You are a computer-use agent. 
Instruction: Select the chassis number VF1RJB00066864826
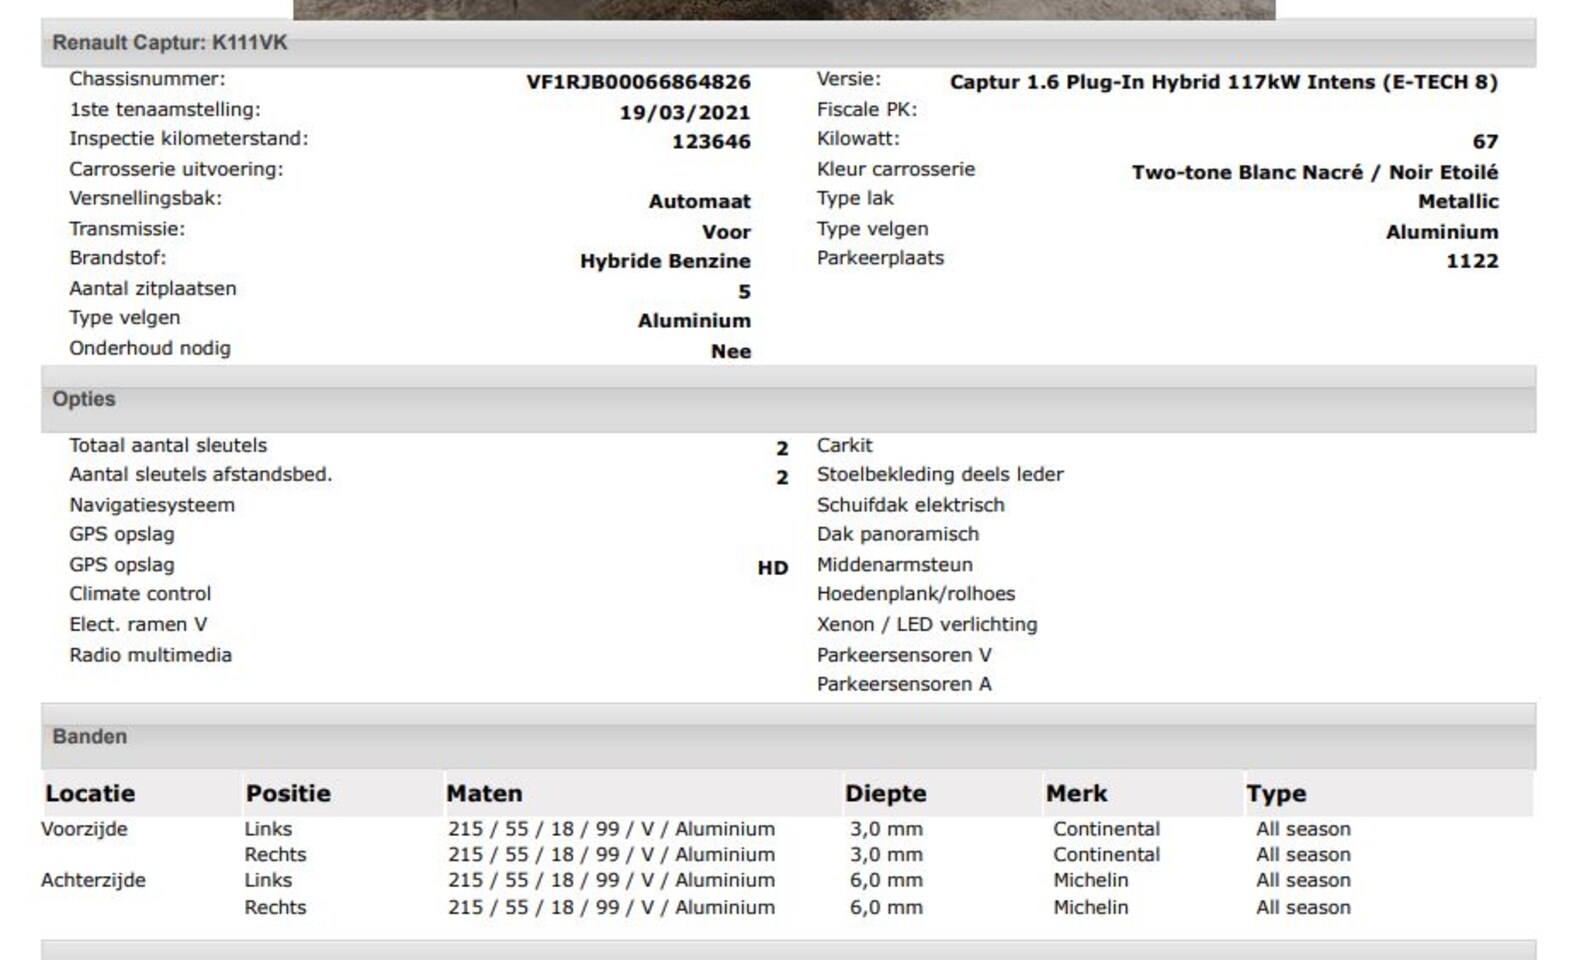[x=638, y=82]
